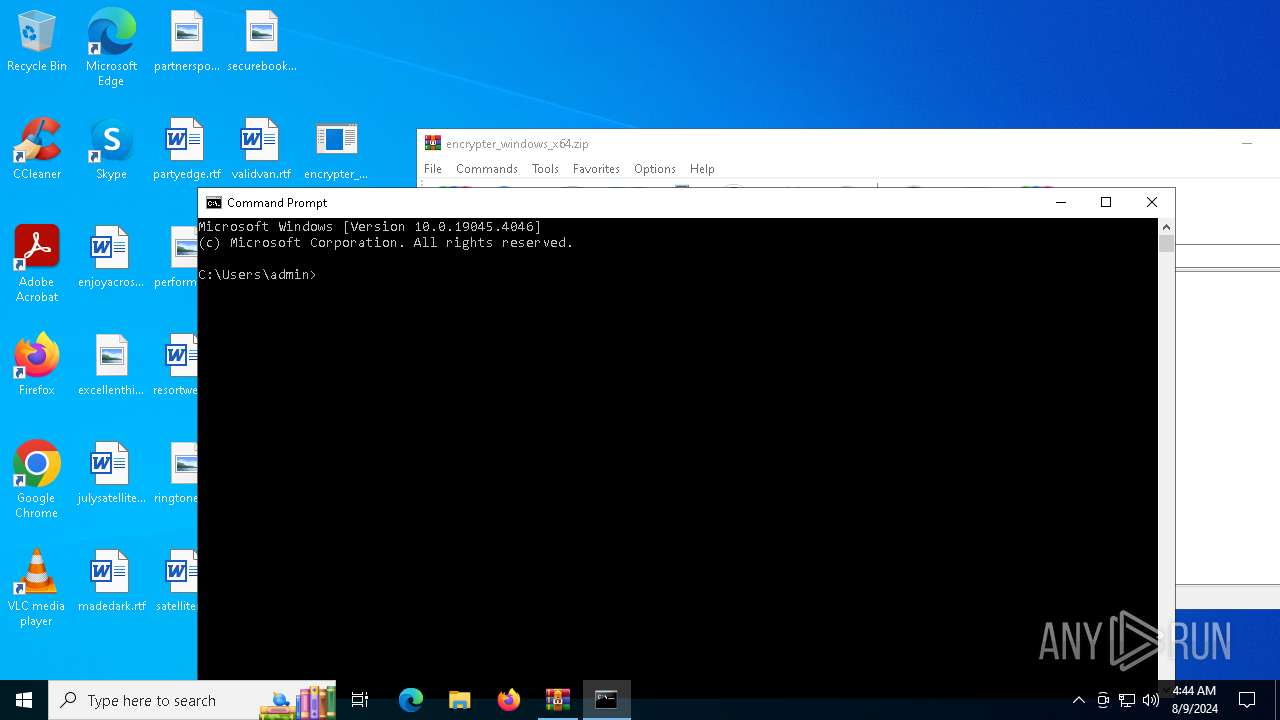Select enjoyacros... document on desktop
The width and height of the screenshot is (1280, 720).
coord(111,257)
